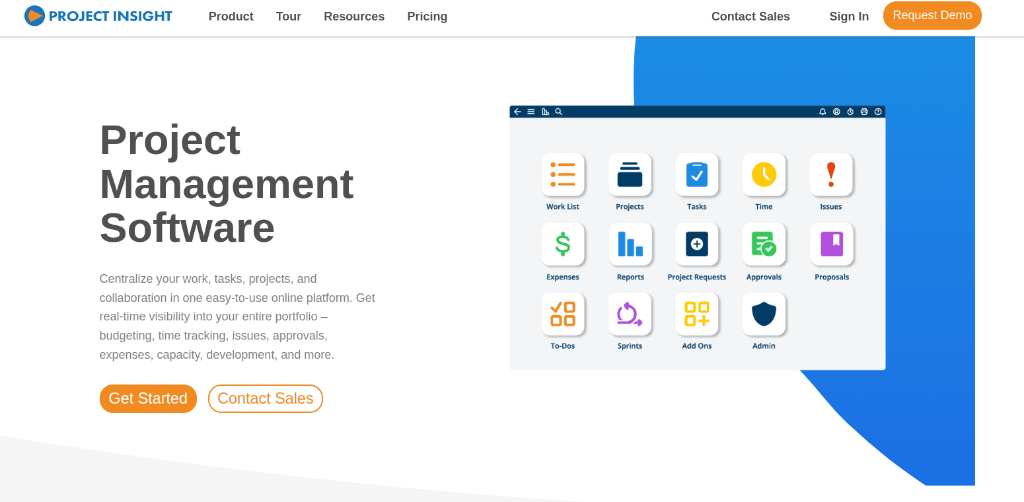Click the paragraph starting 'Centralize your work'

pos(237,317)
